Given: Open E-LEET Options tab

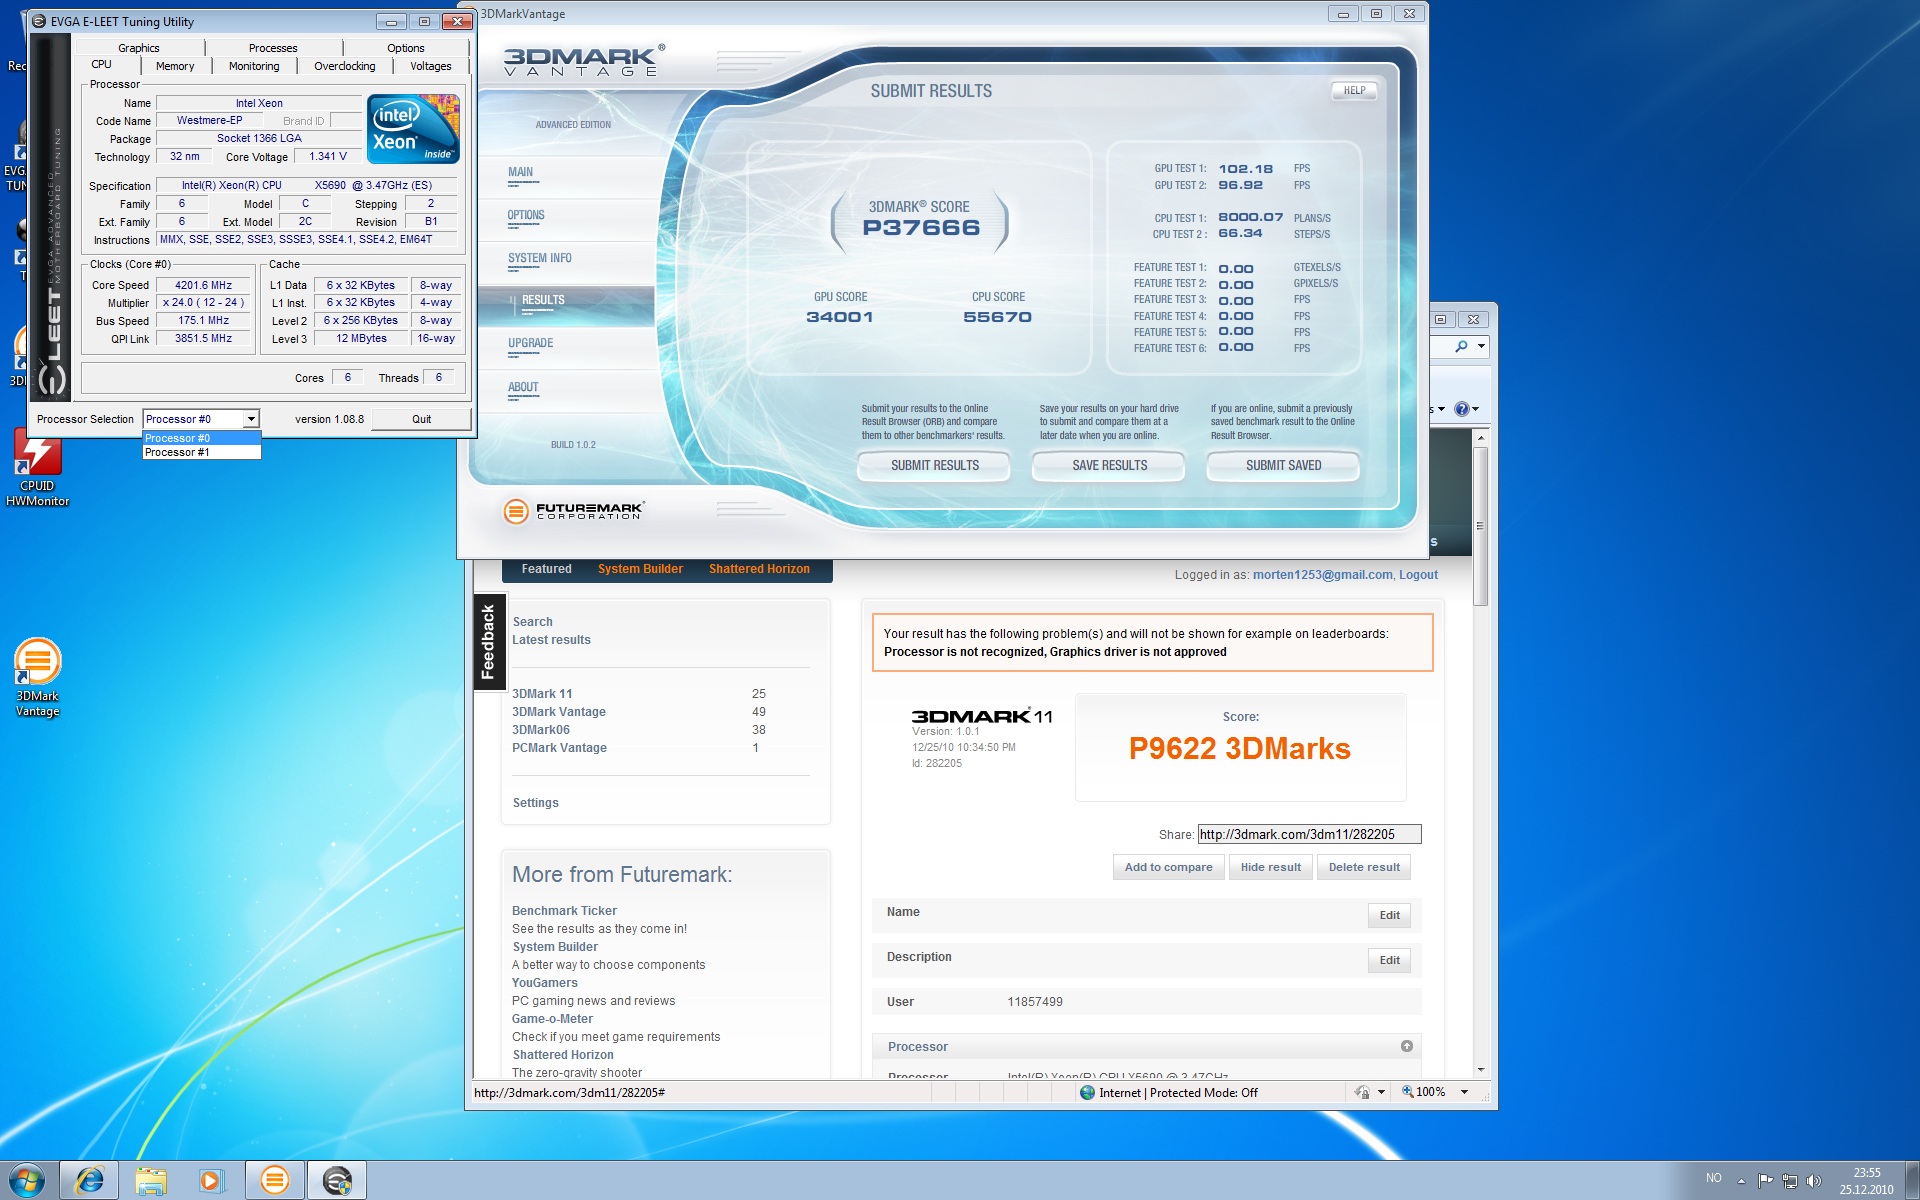Looking at the screenshot, I should pos(406,48).
